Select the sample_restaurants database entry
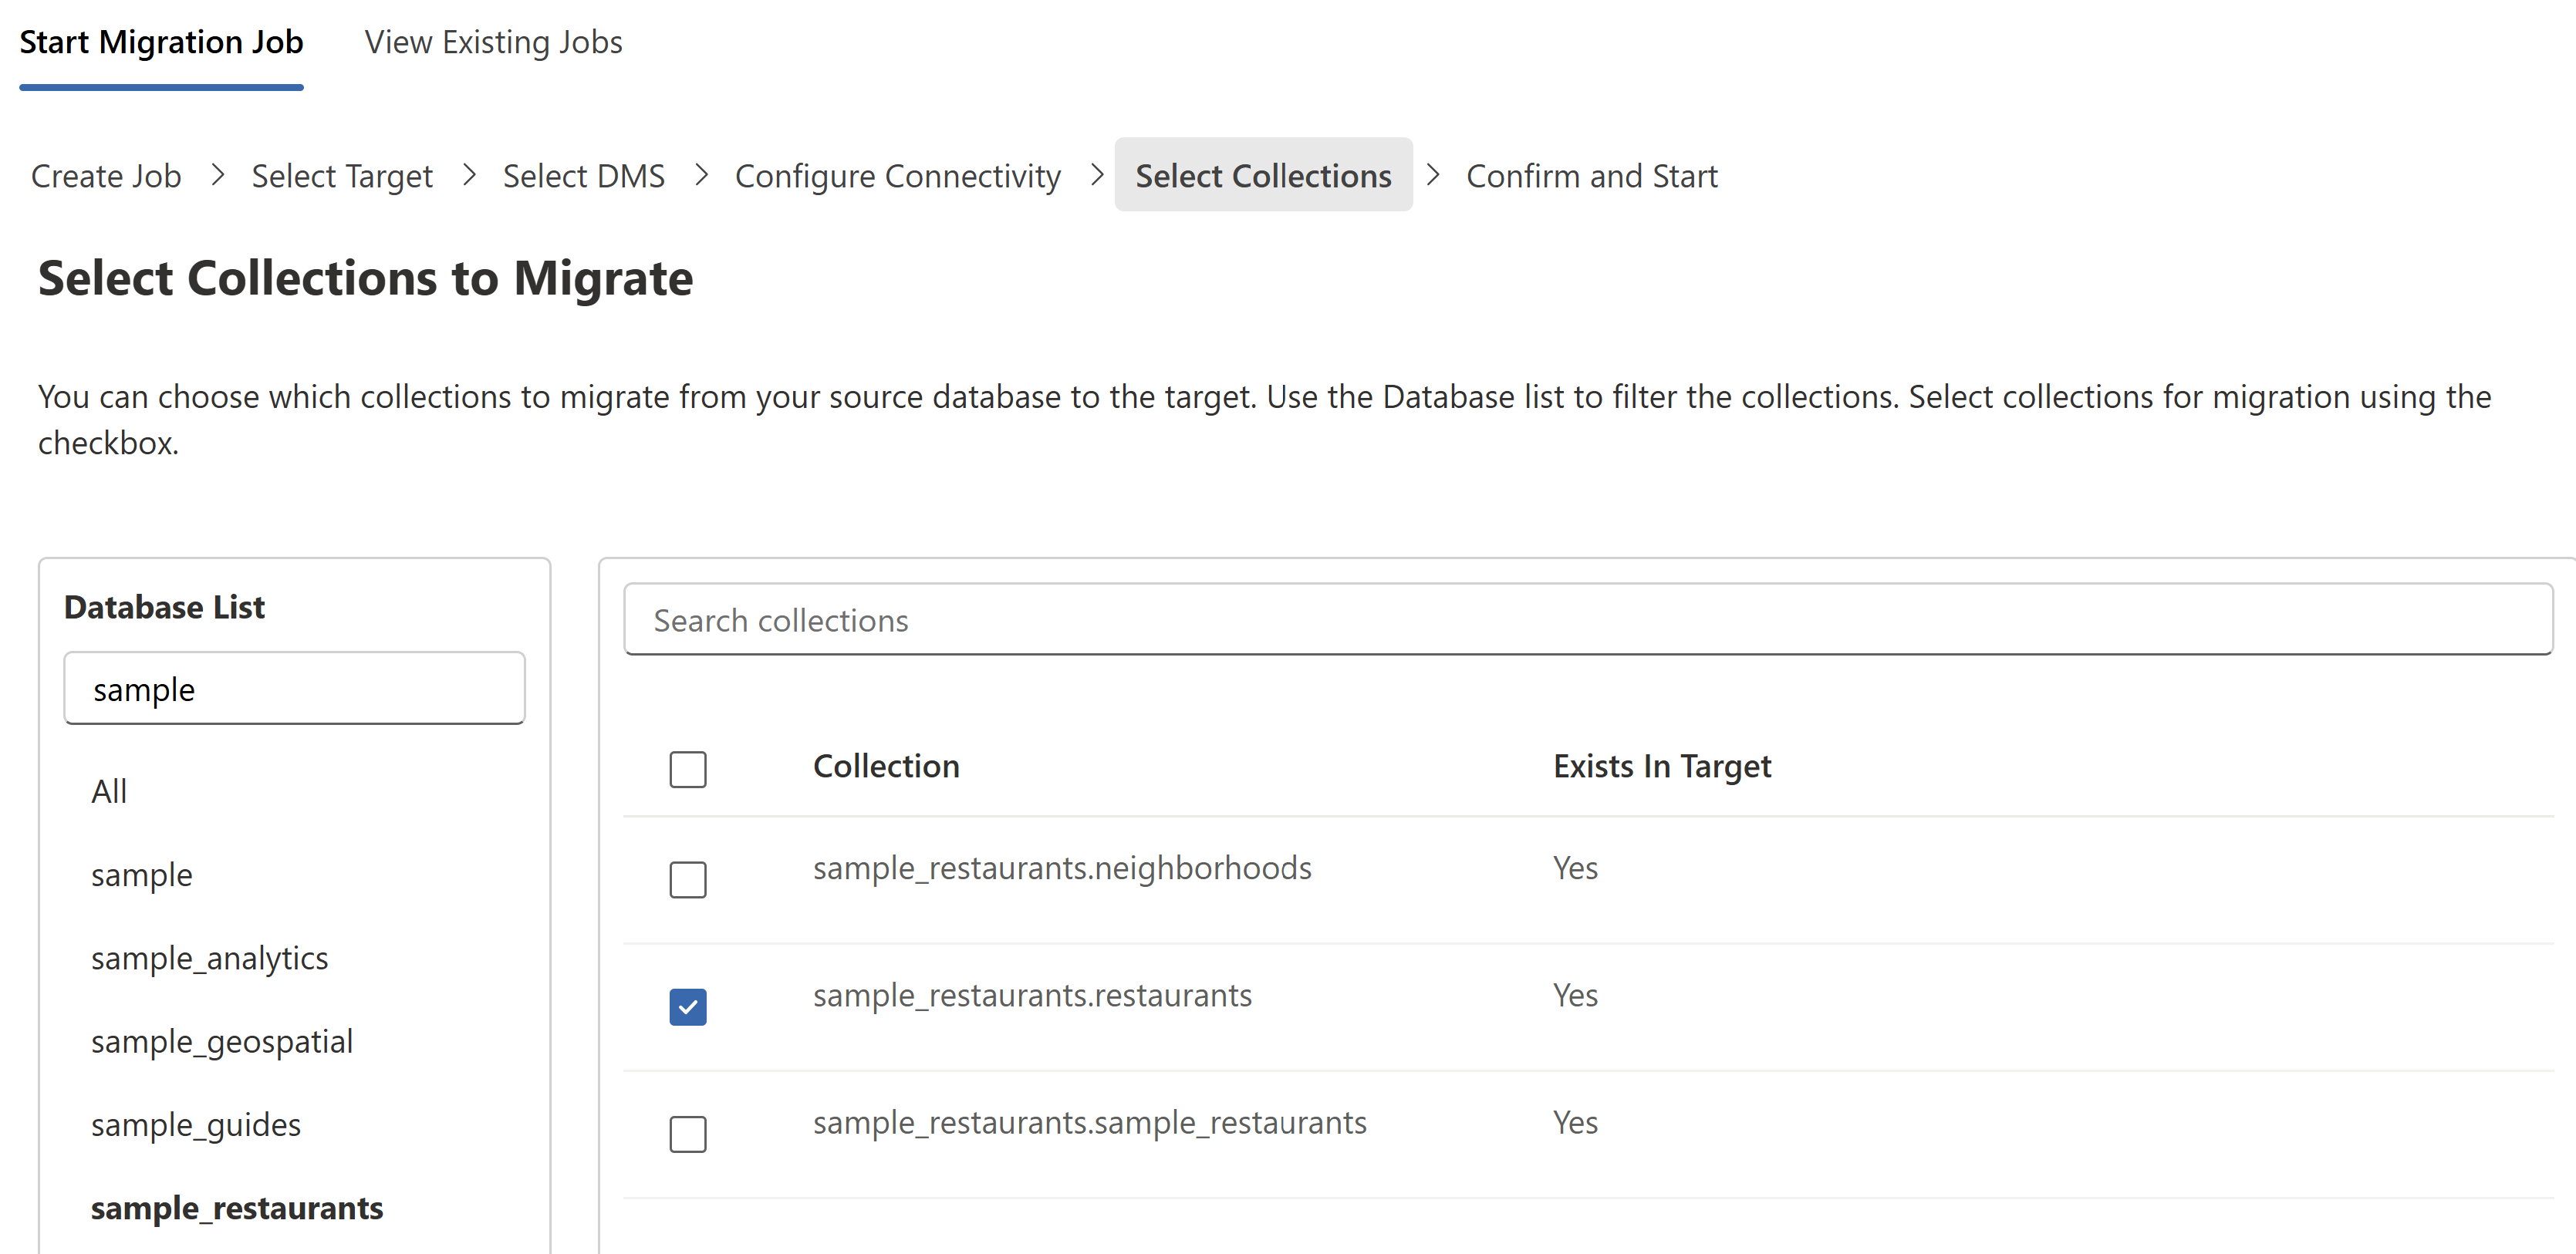The image size is (2576, 1254). [237, 1208]
